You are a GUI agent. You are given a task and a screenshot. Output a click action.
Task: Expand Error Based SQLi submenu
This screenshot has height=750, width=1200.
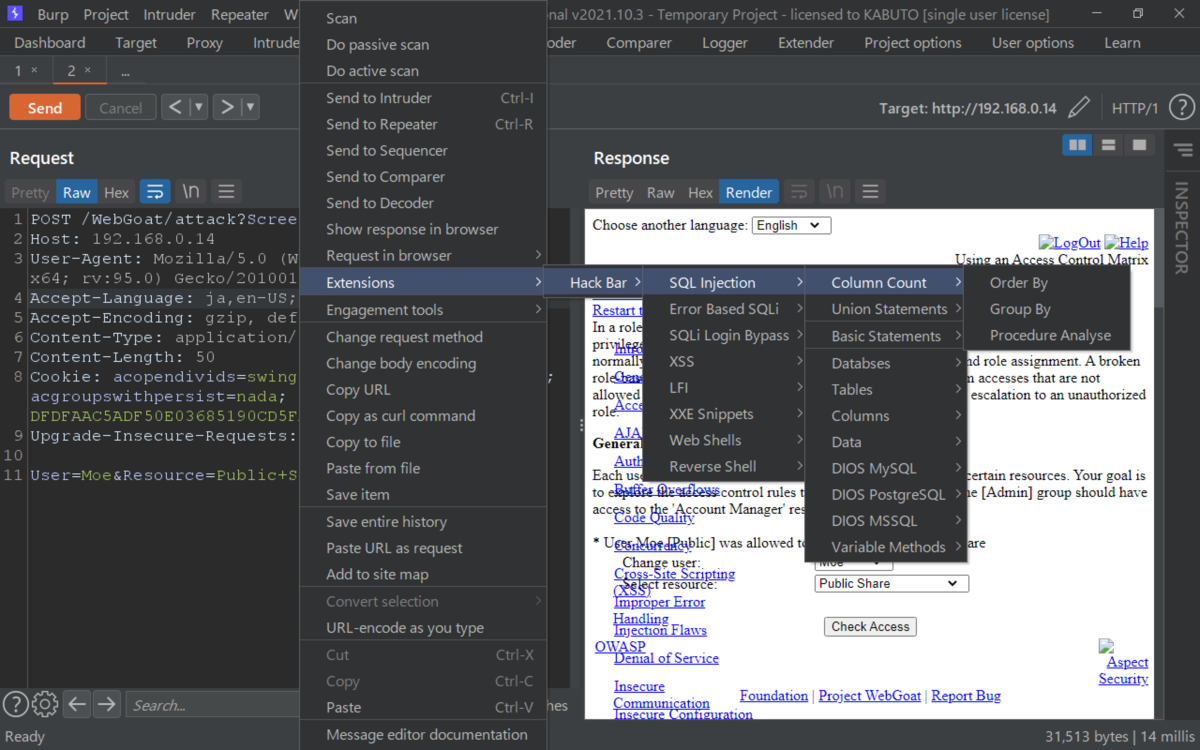click(x=724, y=309)
